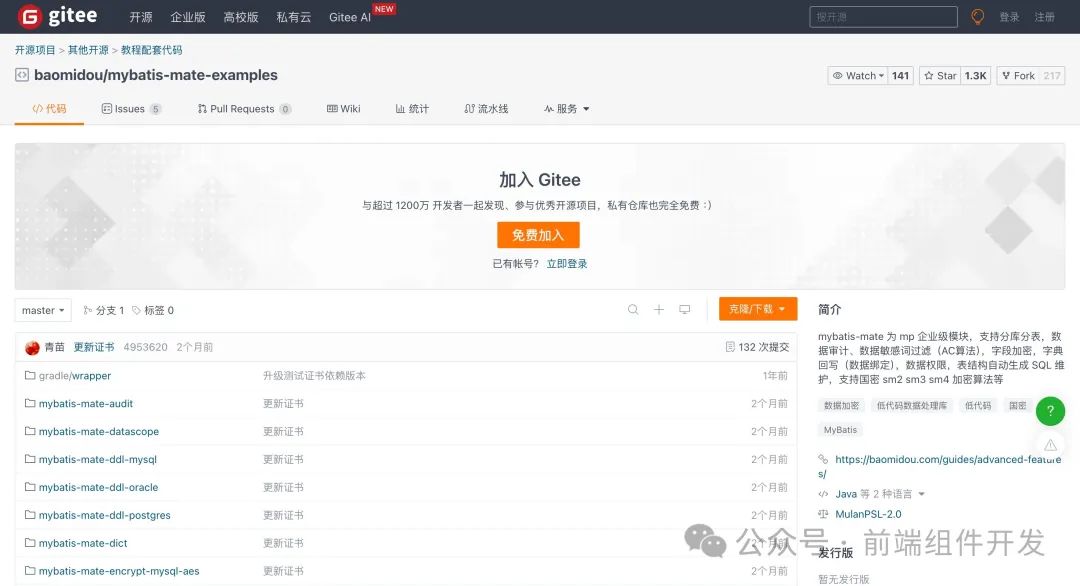
Task: Open the baomidou.com advanced-features link
Action: point(939,466)
